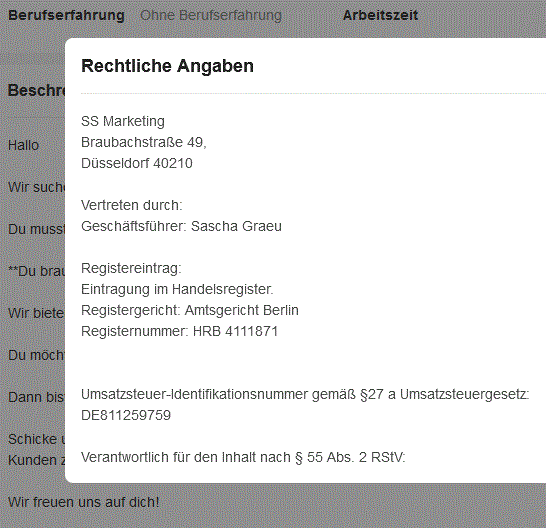Select the SS Marketing company name
This screenshot has height=528, width=546.
123,121
